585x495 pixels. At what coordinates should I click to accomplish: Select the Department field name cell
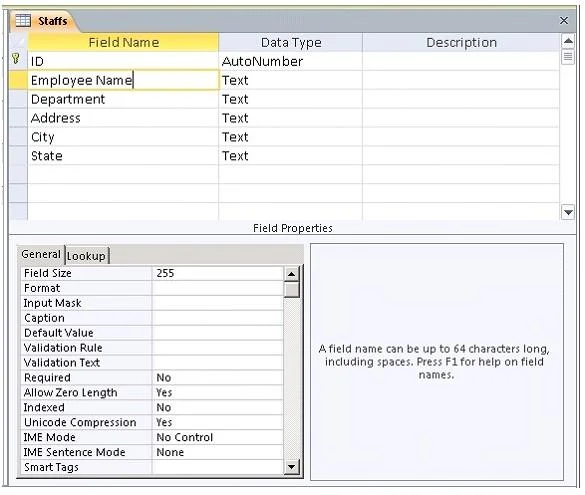tap(123, 99)
